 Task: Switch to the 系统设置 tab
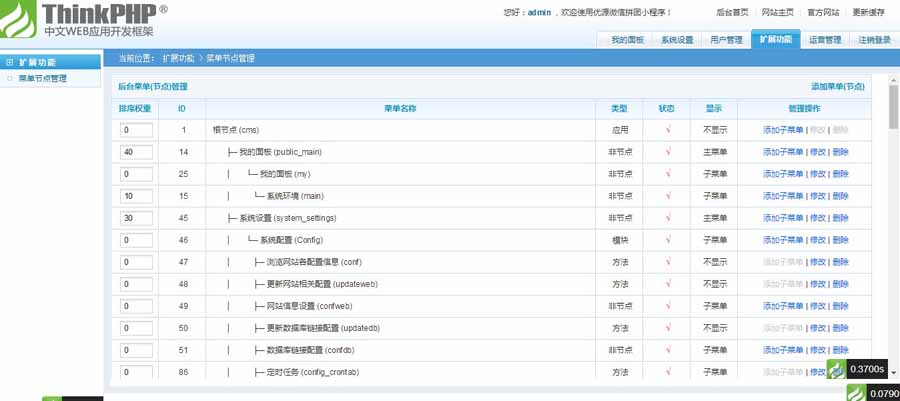677,40
